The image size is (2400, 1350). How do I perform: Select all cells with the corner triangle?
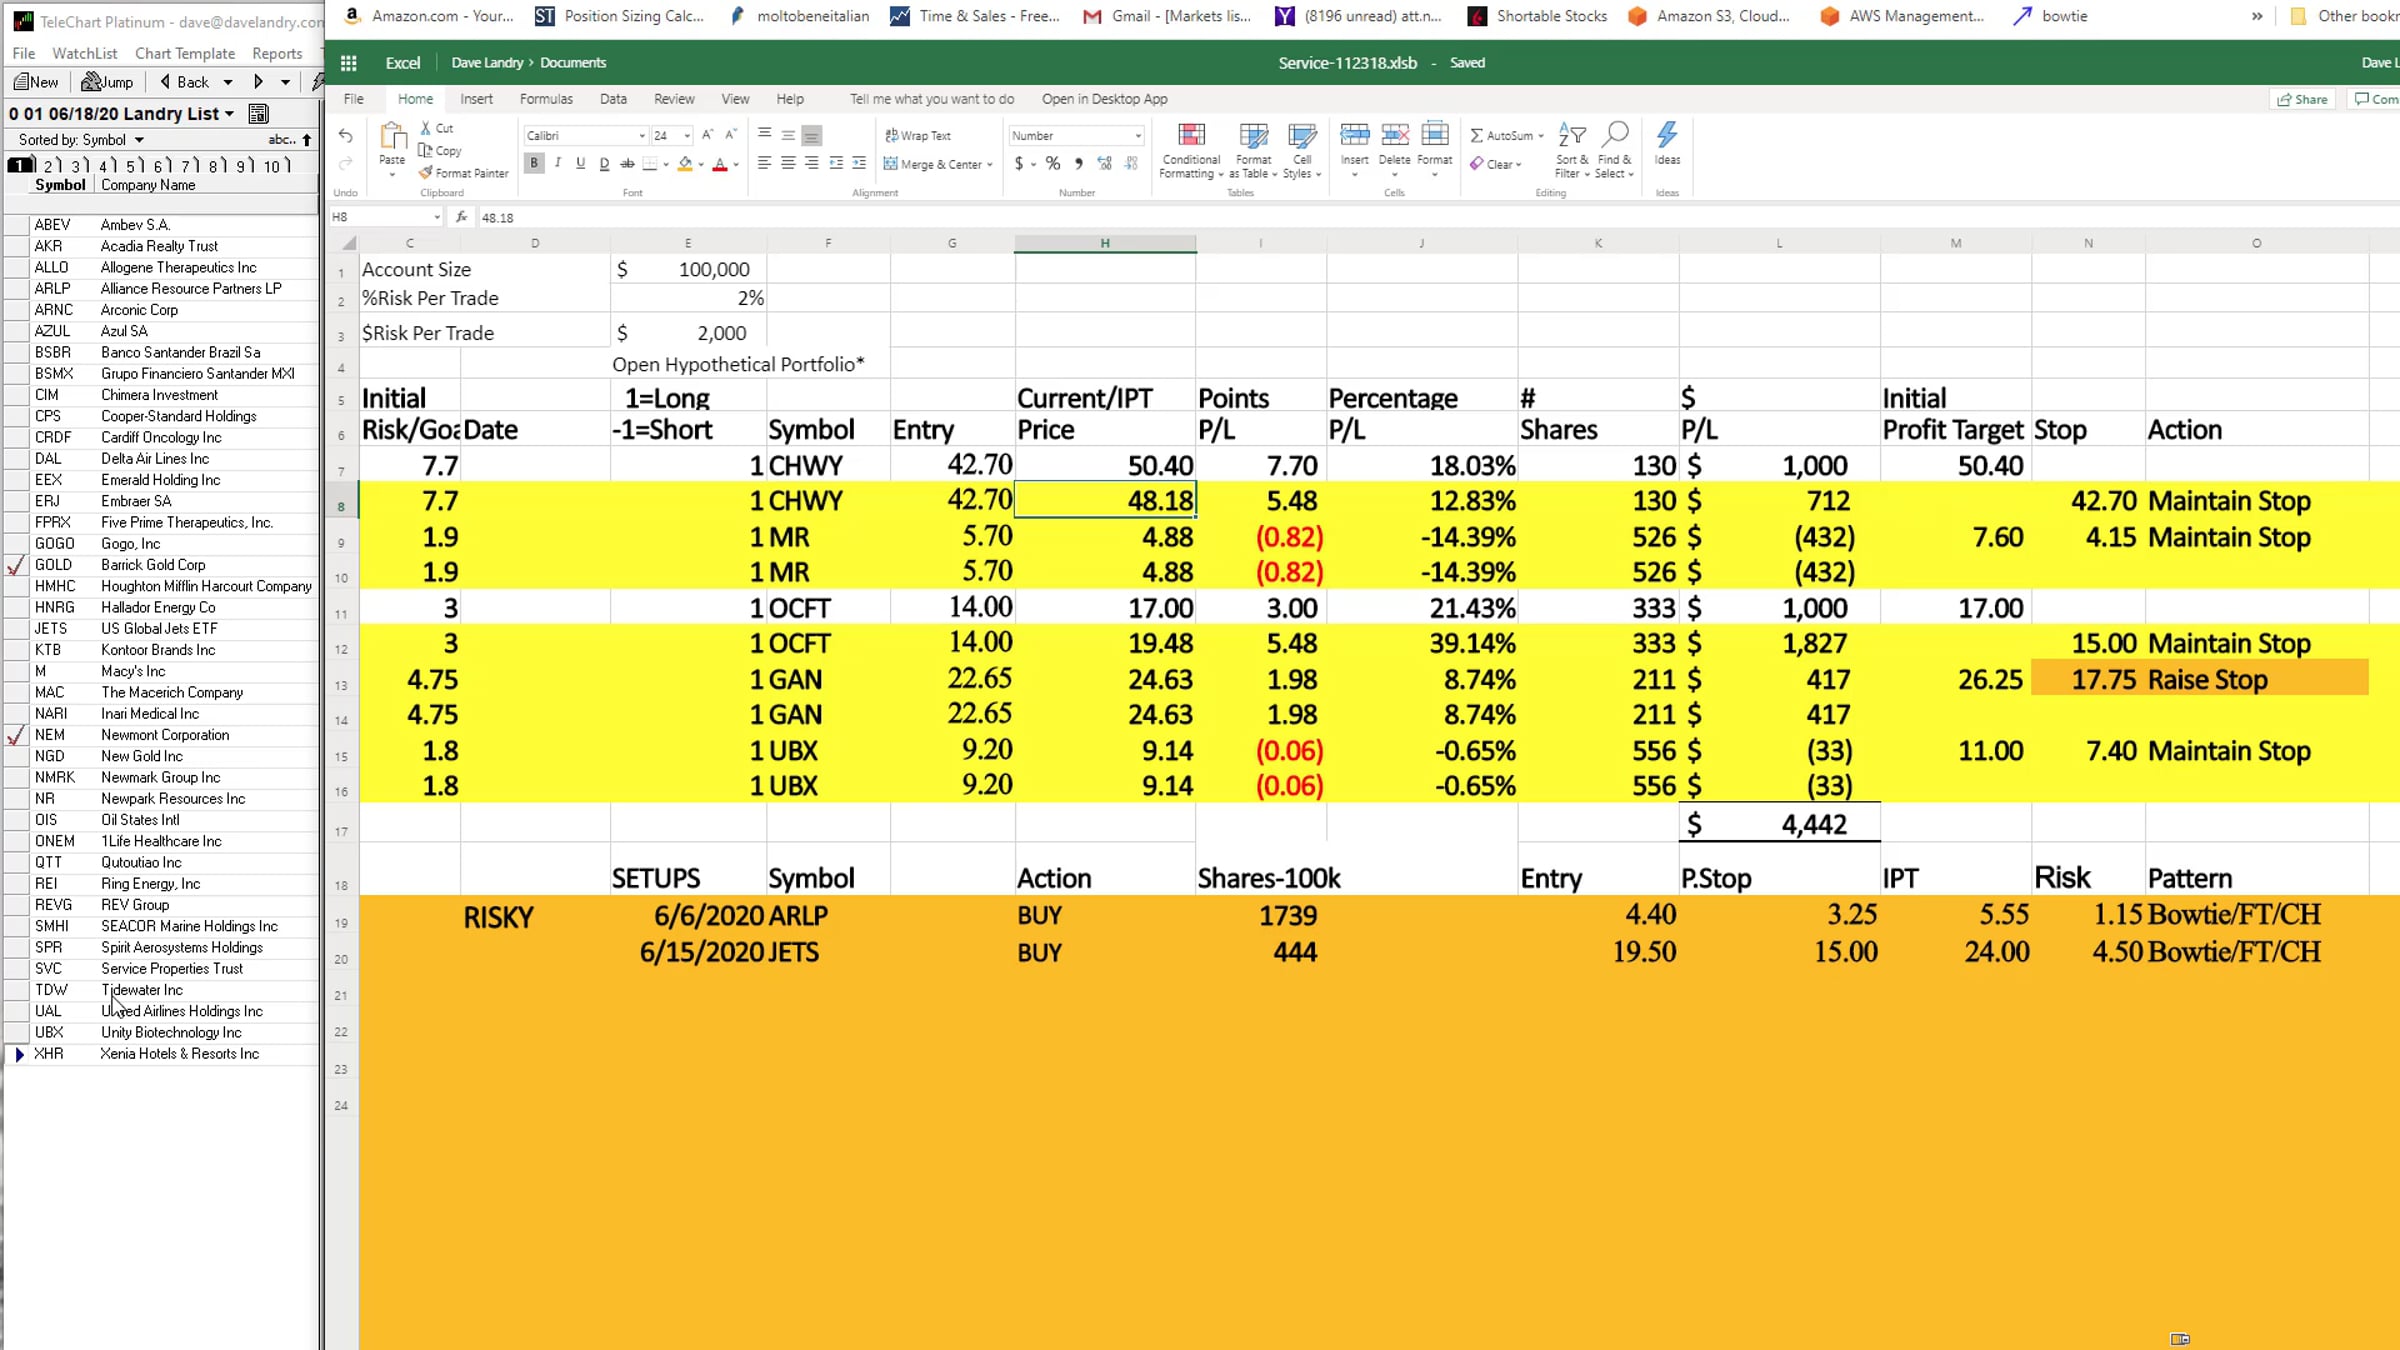point(349,243)
